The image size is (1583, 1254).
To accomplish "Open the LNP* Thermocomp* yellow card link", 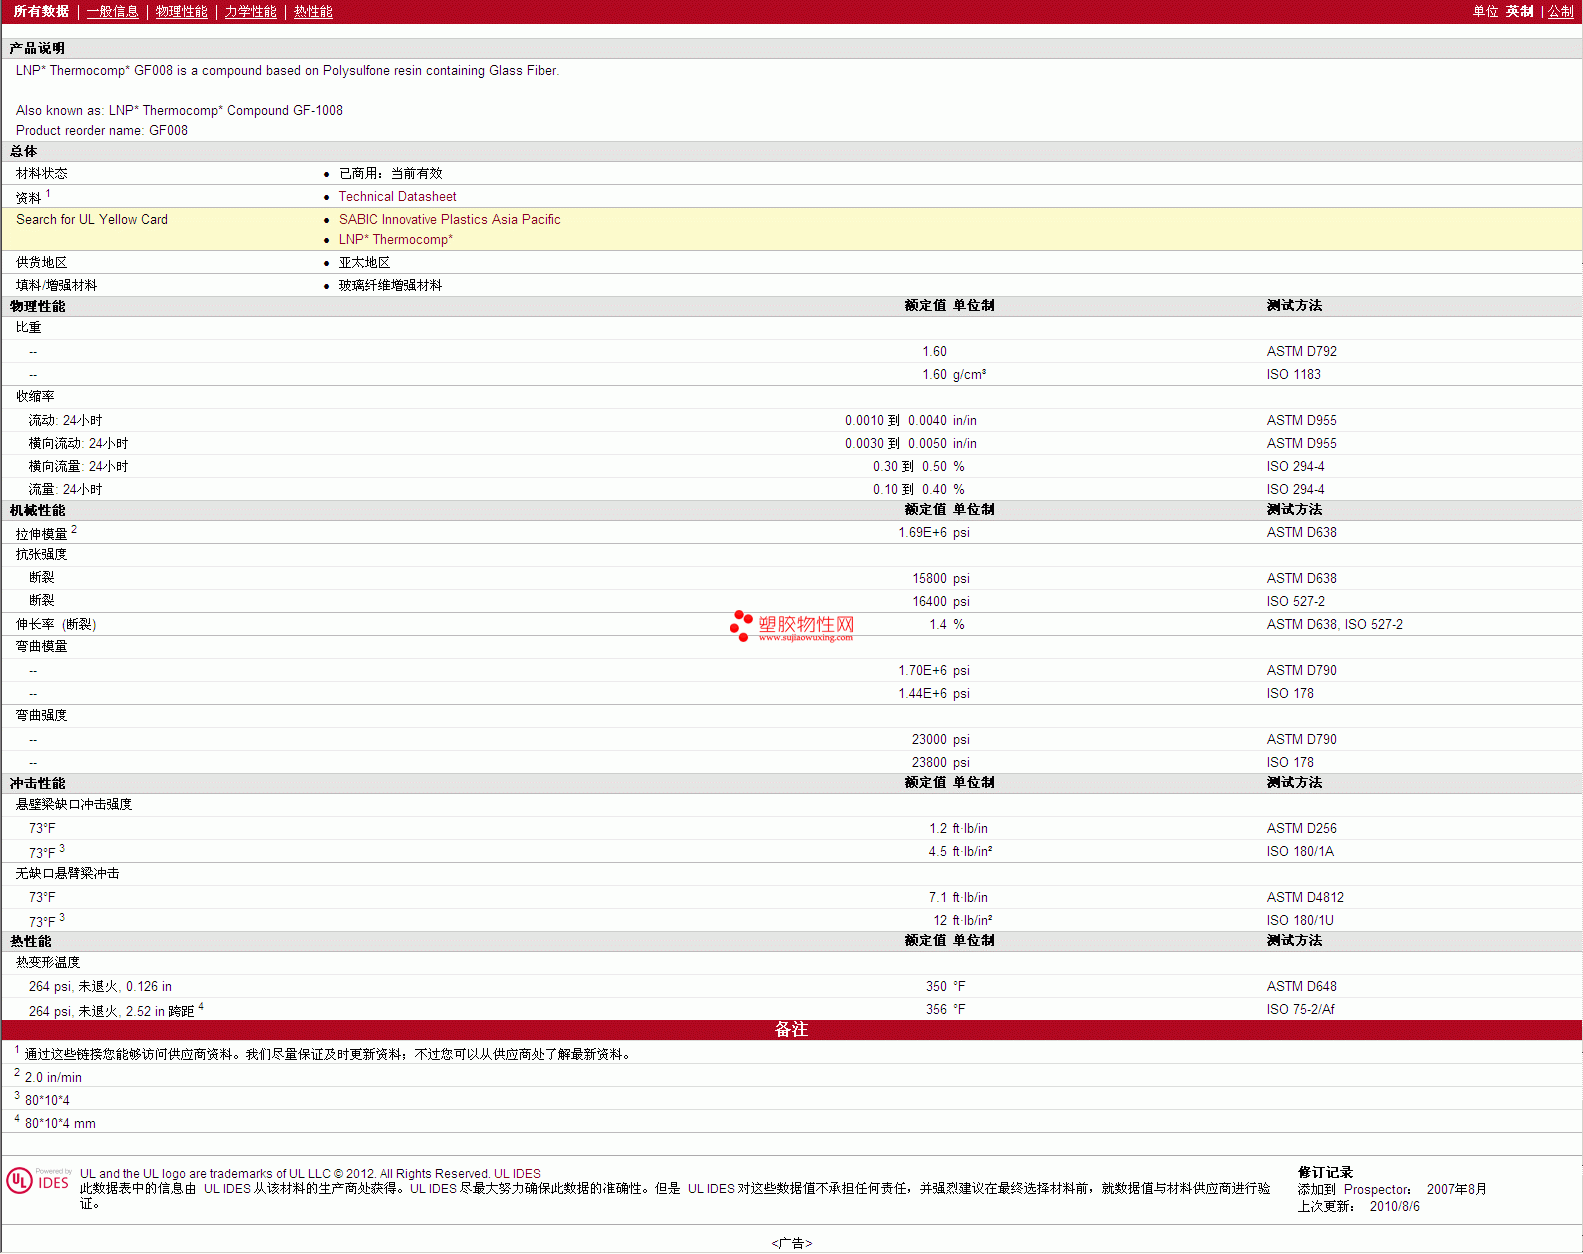I will pos(395,240).
